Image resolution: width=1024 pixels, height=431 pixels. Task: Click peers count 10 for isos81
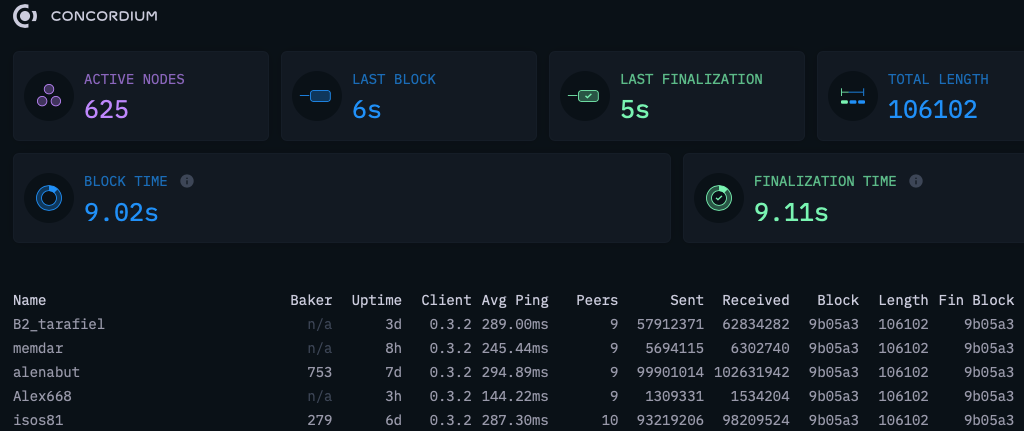610,421
